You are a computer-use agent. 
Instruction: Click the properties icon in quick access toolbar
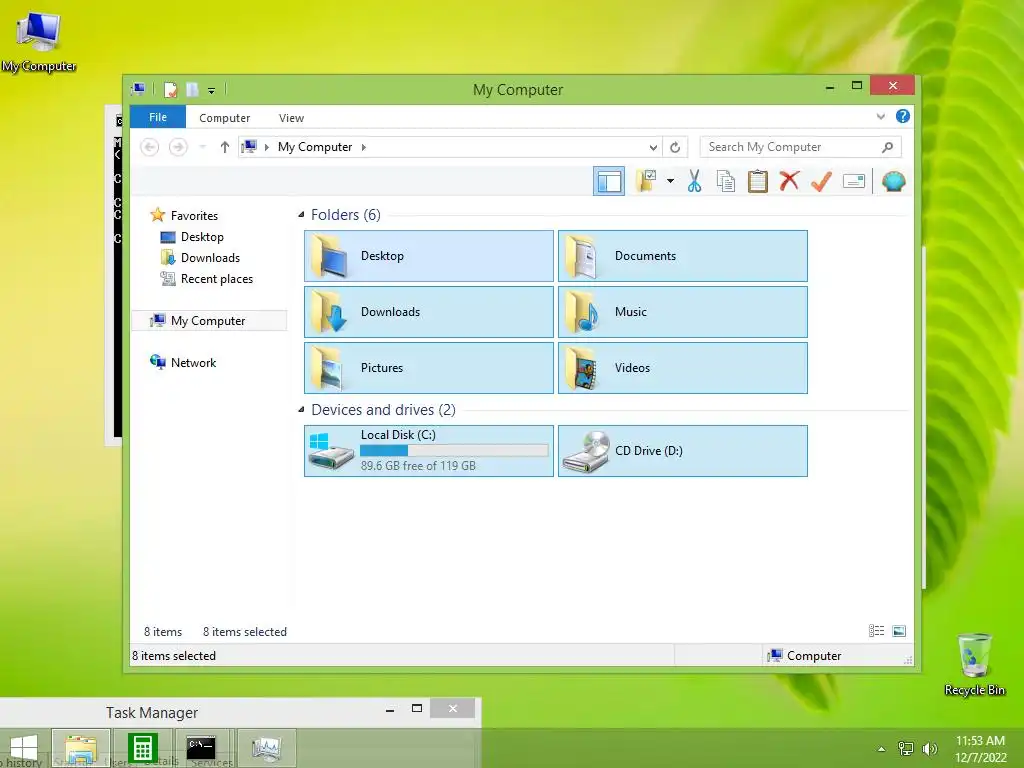(170, 89)
